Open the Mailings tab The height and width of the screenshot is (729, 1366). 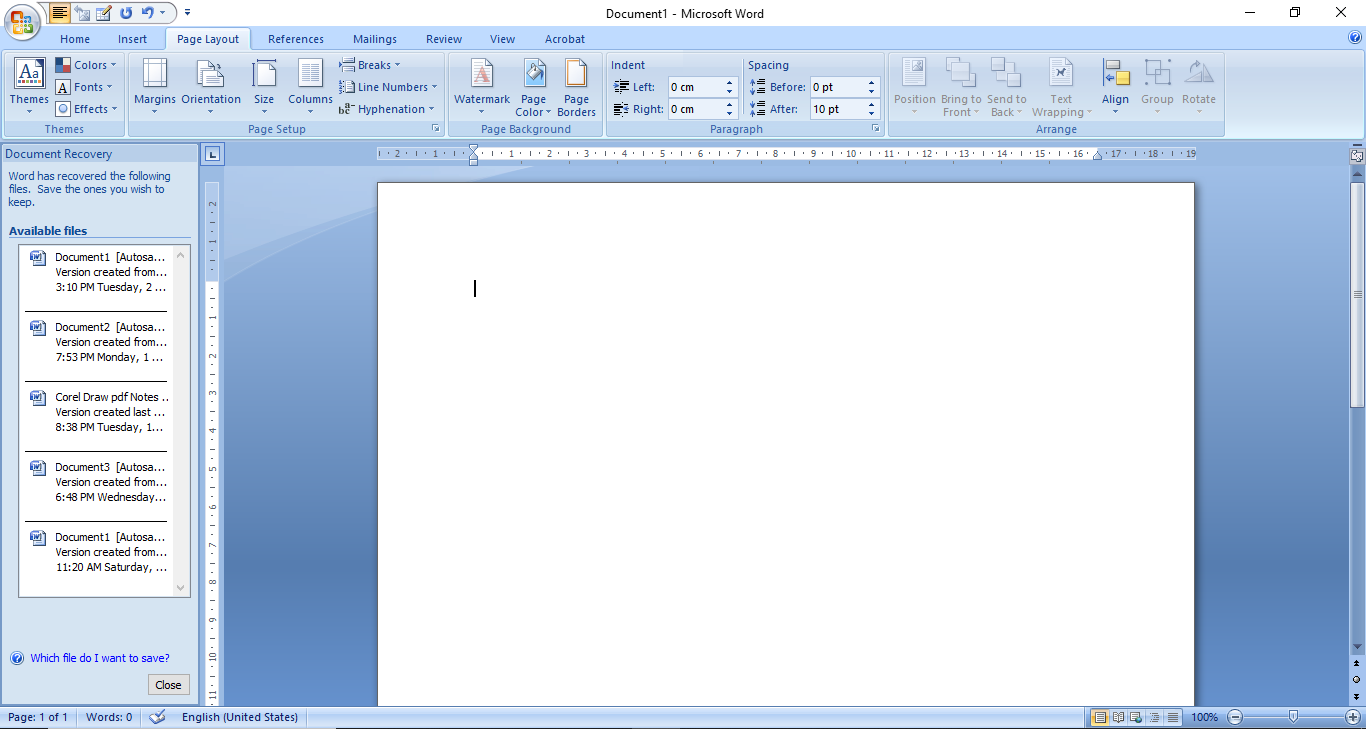coord(374,39)
